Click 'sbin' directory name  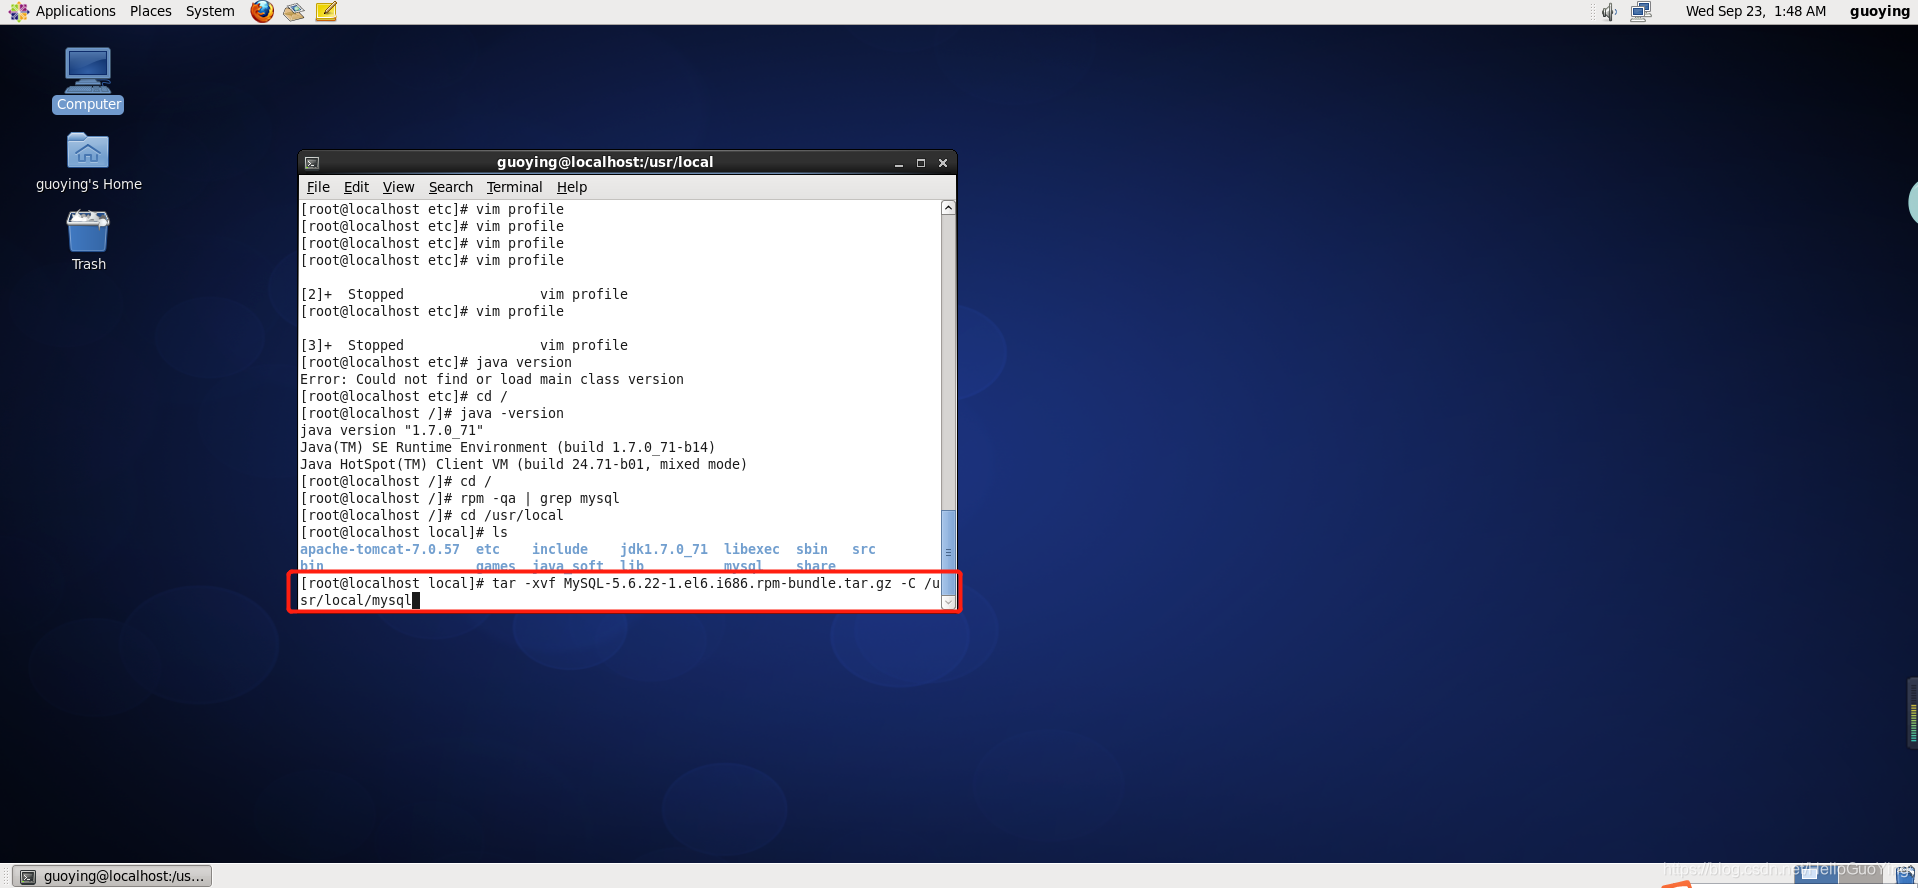pyautogui.click(x=812, y=549)
